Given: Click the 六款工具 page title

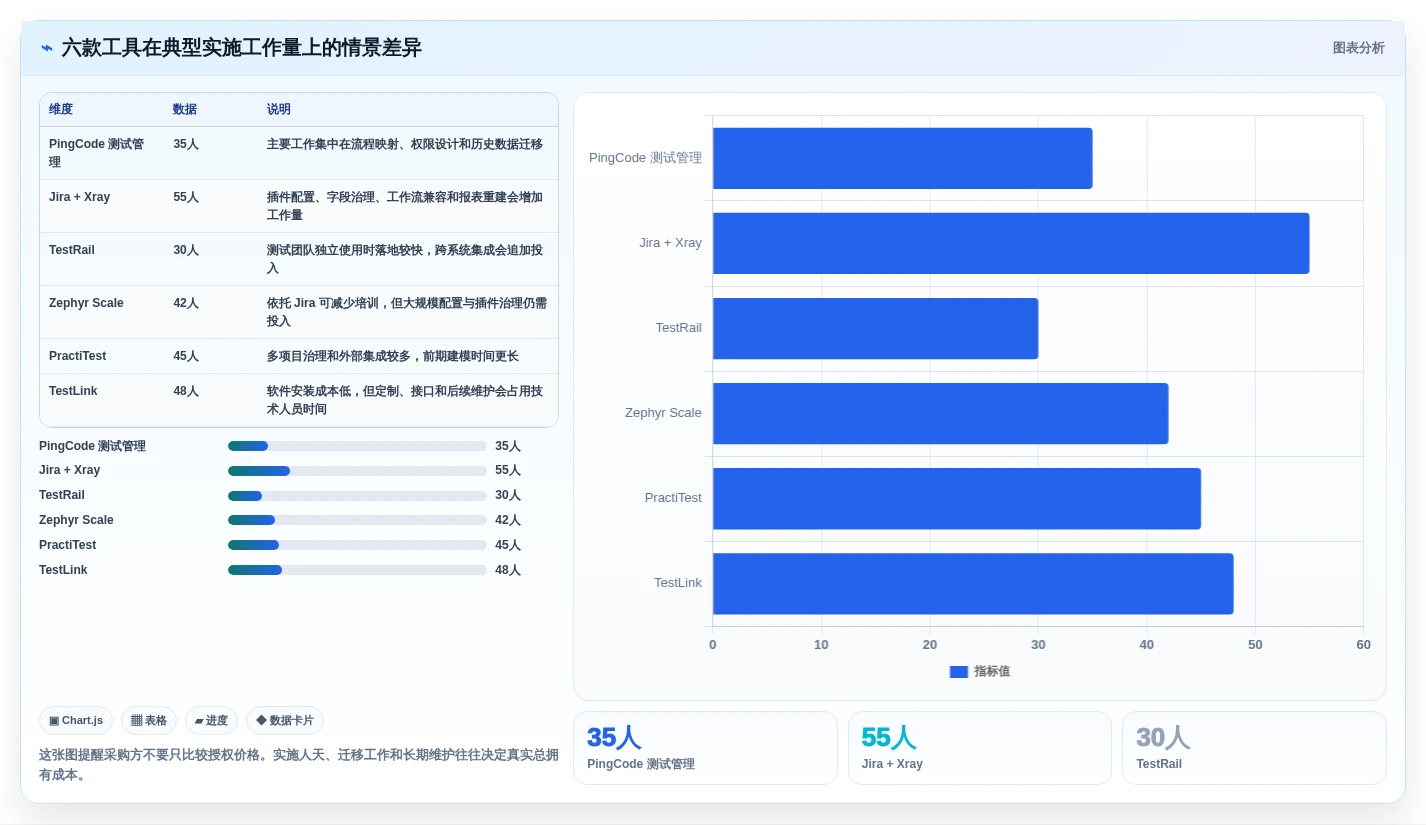Looking at the screenshot, I should tap(242, 48).
